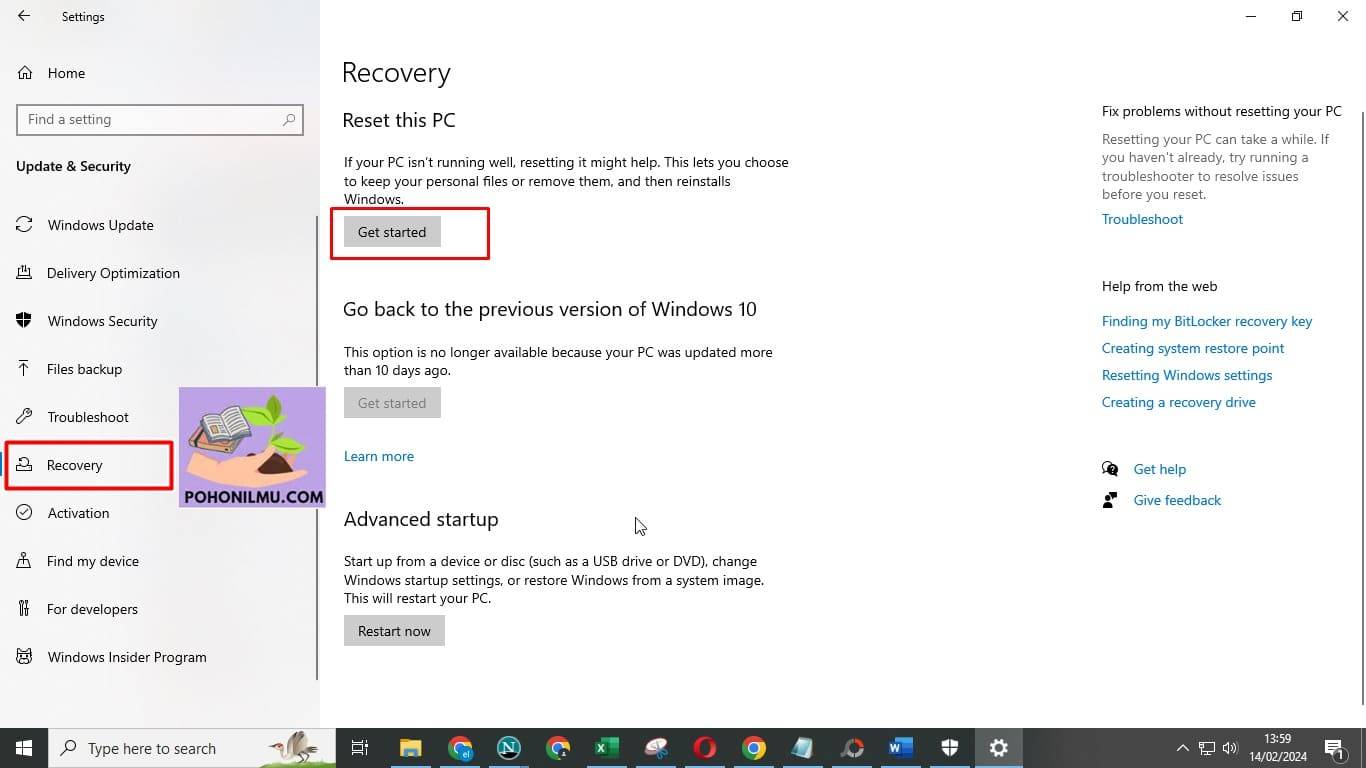Open the Give feedback icon
This screenshot has width=1366, height=768.
1110,500
